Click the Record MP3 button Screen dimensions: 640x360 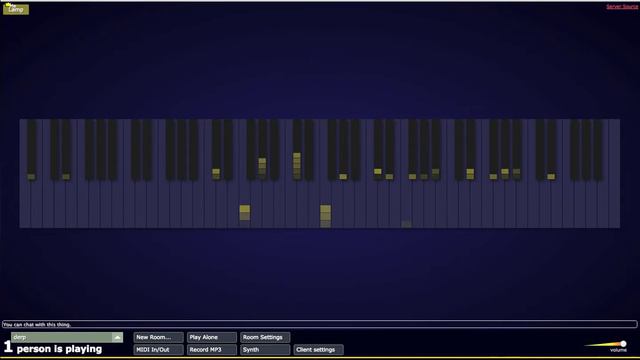coord(212,350)
